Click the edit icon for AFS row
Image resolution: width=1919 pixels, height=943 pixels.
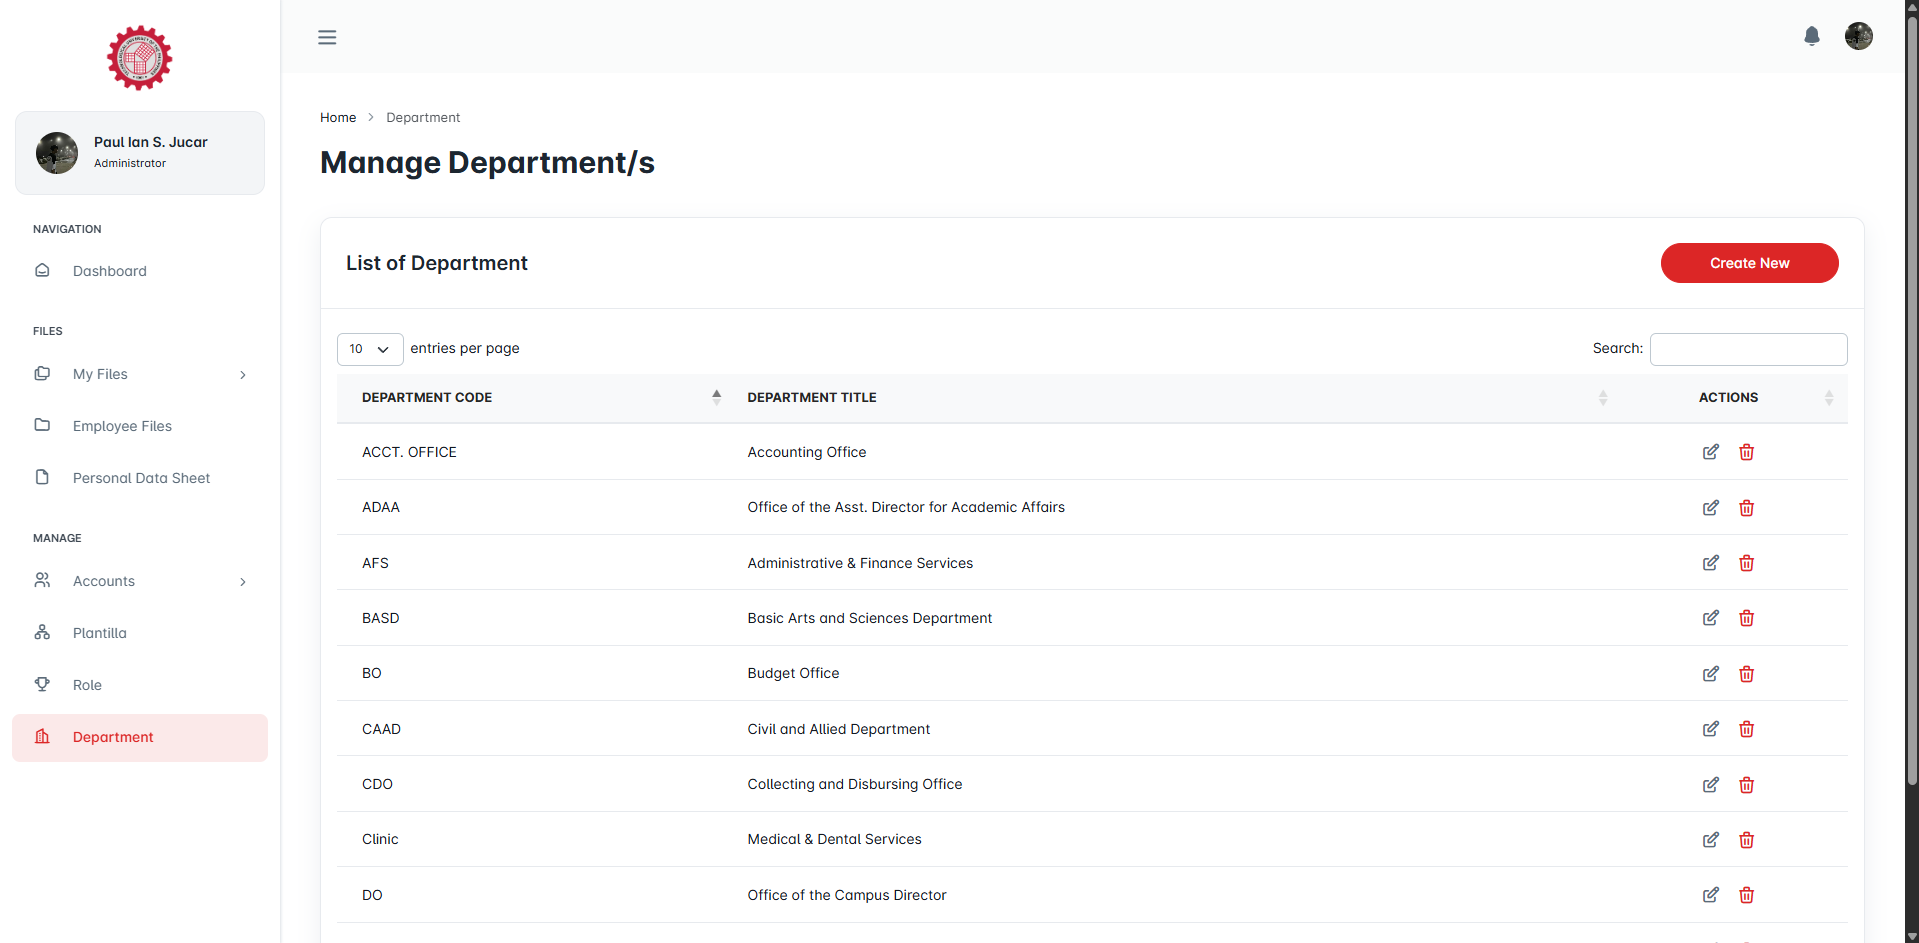(1710, 563)
